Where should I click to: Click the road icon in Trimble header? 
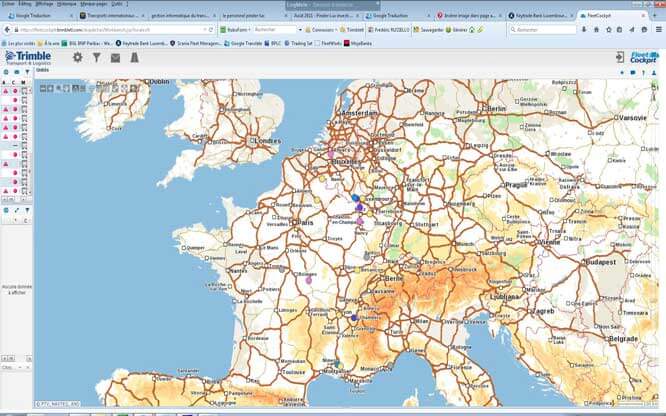click(x=134, y=57)
